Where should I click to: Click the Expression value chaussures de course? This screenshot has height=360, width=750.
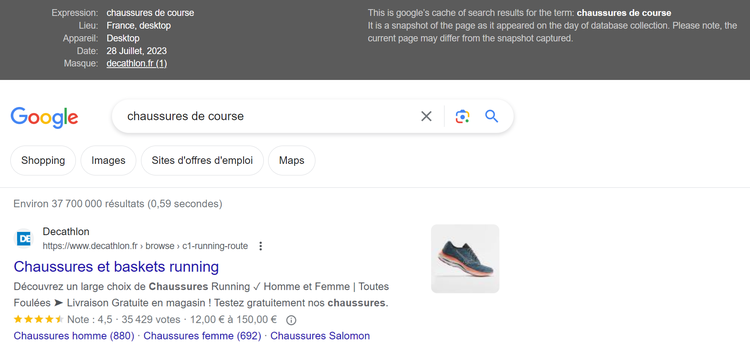(150, 13)
